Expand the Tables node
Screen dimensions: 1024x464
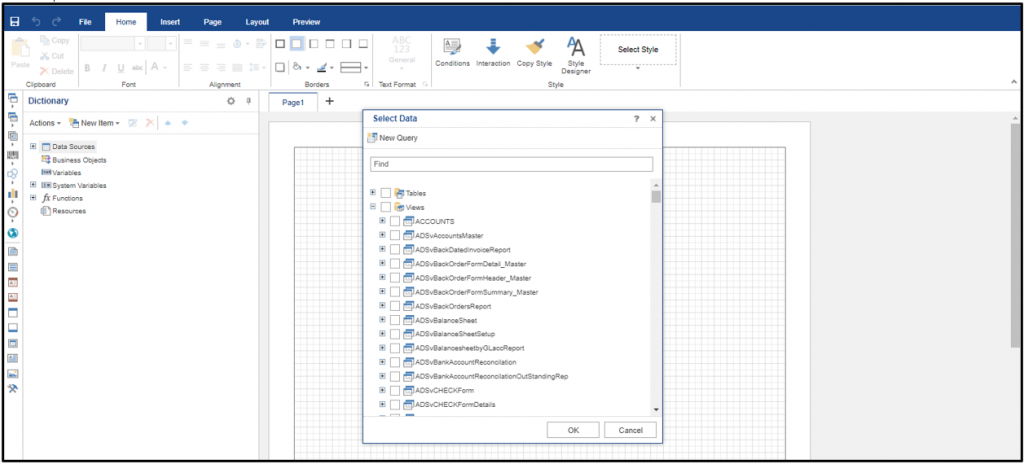point(373,193)
